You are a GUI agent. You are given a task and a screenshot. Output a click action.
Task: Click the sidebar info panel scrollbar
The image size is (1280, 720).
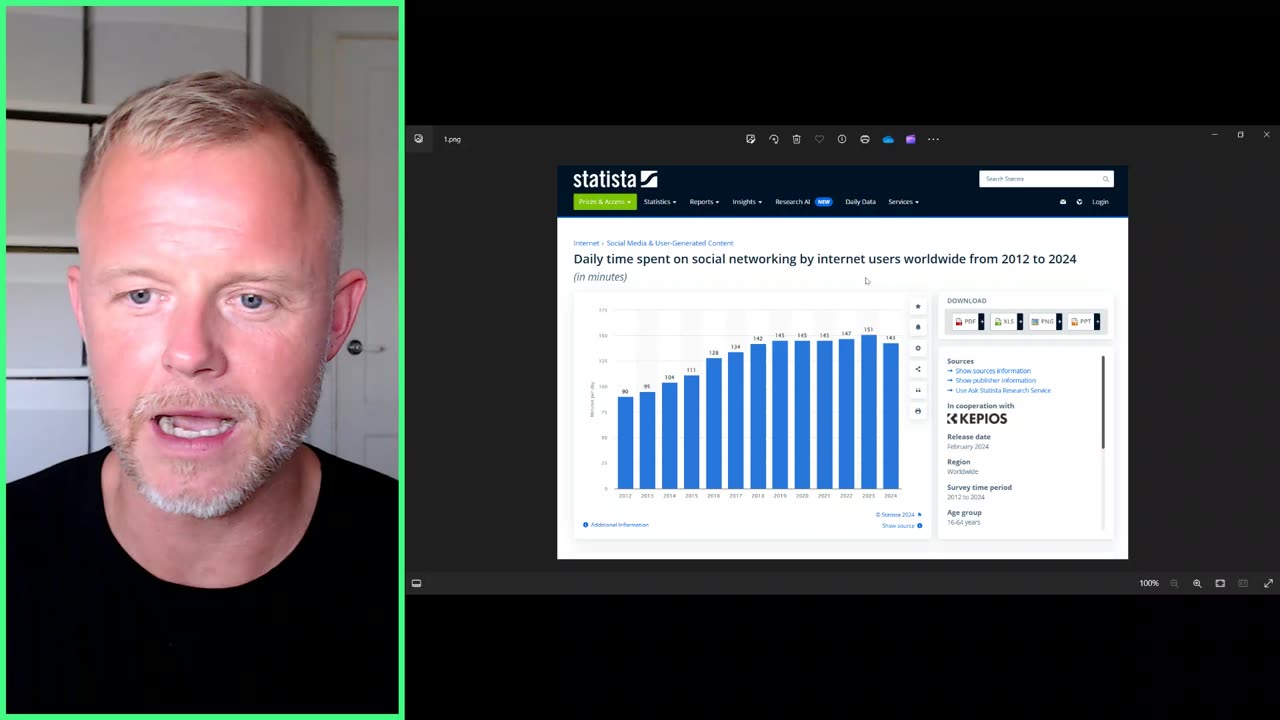(1104, 402)
